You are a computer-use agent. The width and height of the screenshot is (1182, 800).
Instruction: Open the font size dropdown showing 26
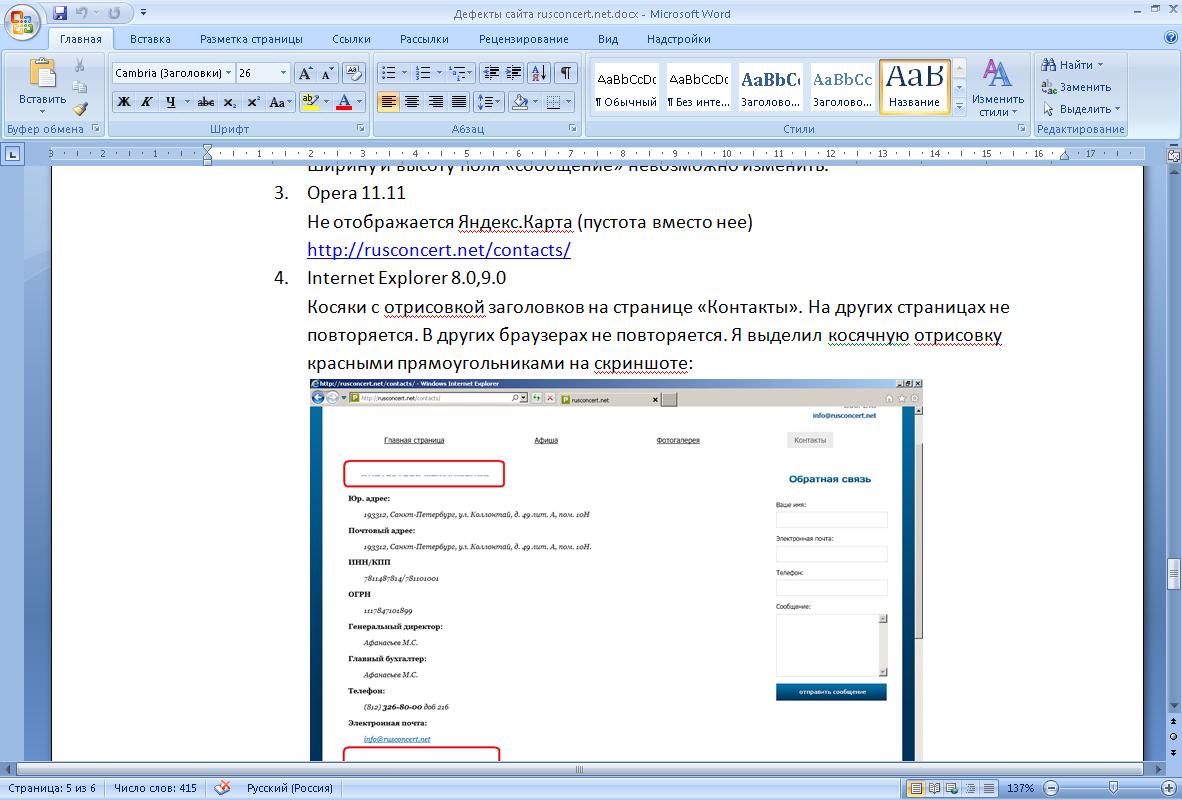tap(283, 73)
